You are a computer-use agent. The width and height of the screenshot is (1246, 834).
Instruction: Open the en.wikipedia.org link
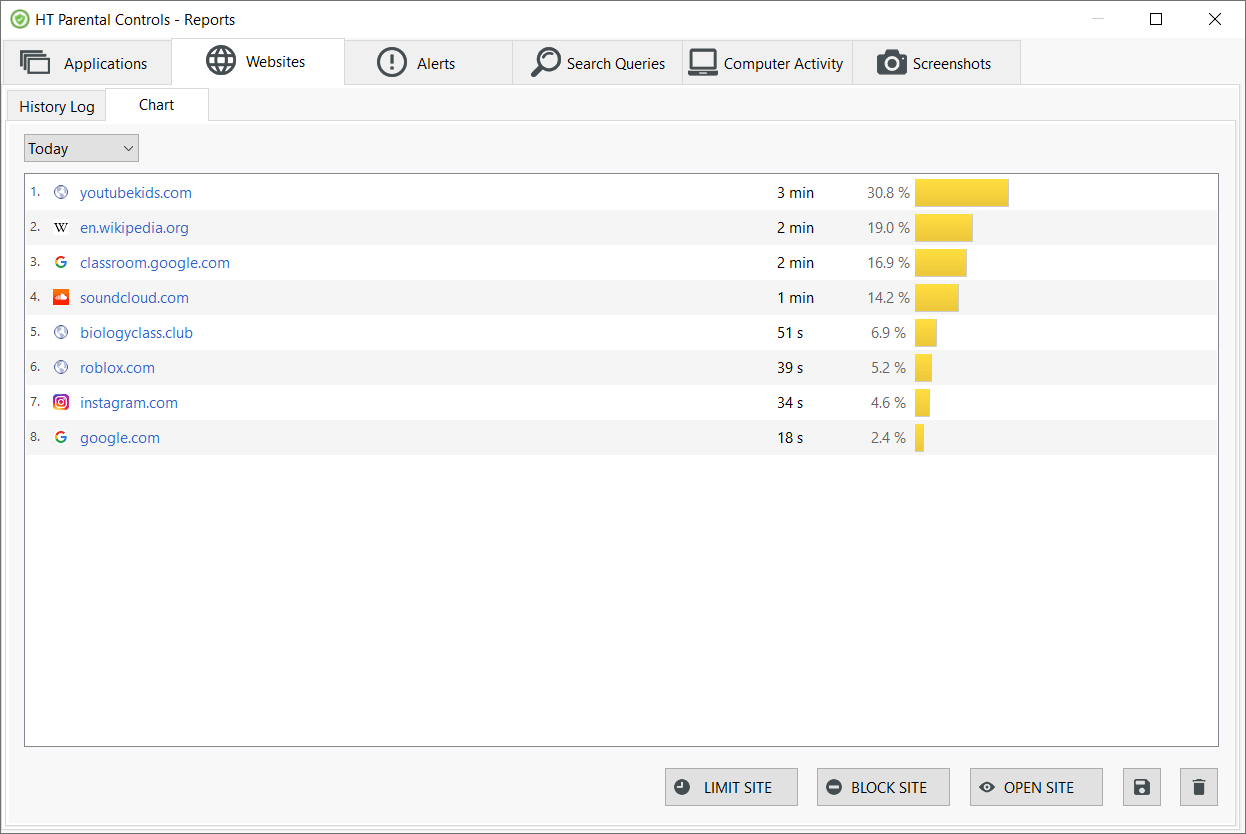[134, 228]
